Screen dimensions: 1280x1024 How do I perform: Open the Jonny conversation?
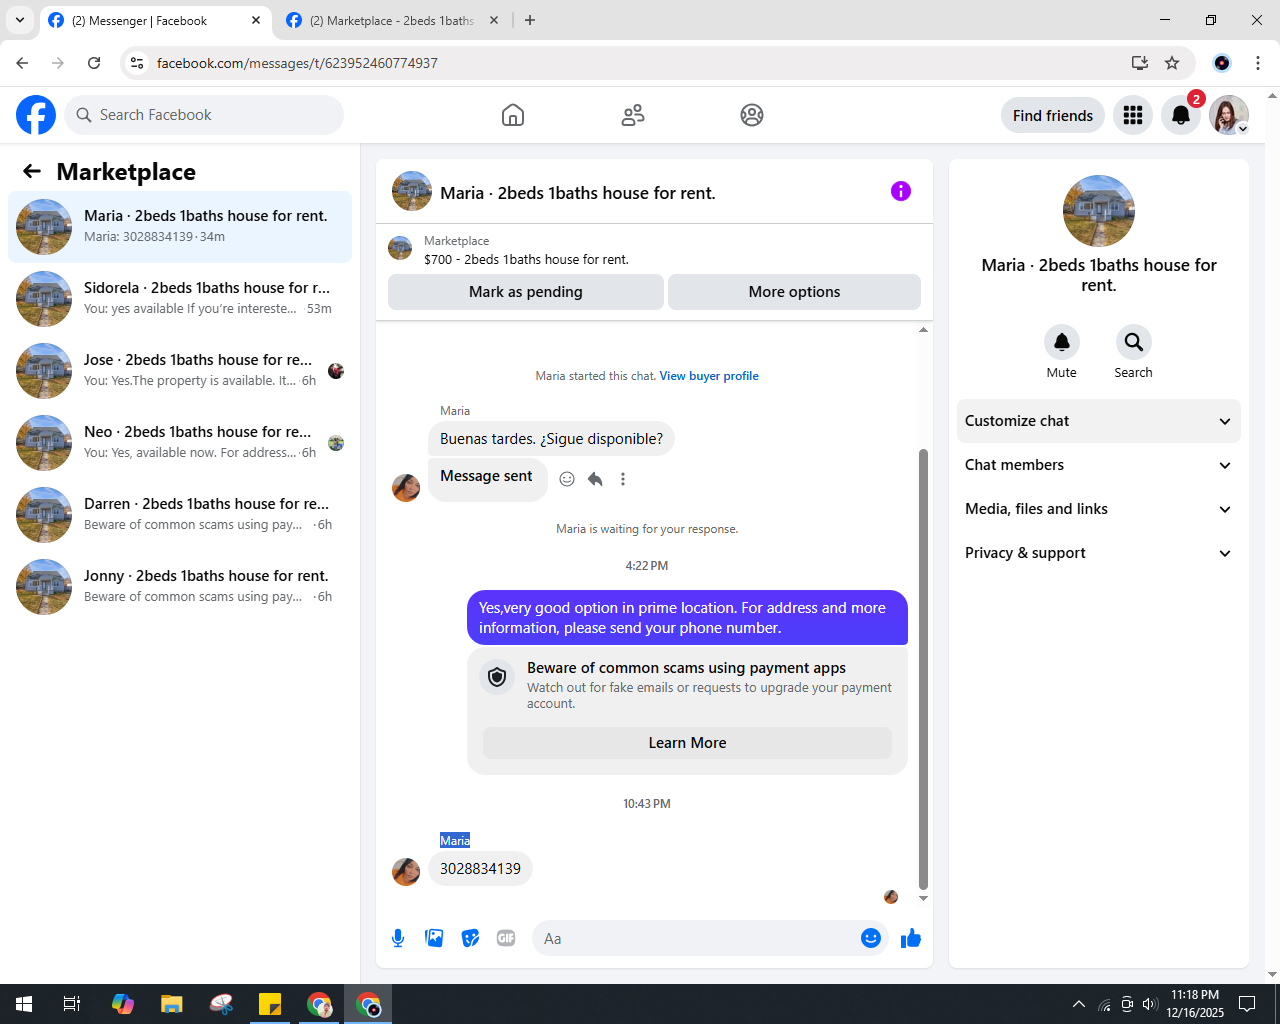pos(180,587)
